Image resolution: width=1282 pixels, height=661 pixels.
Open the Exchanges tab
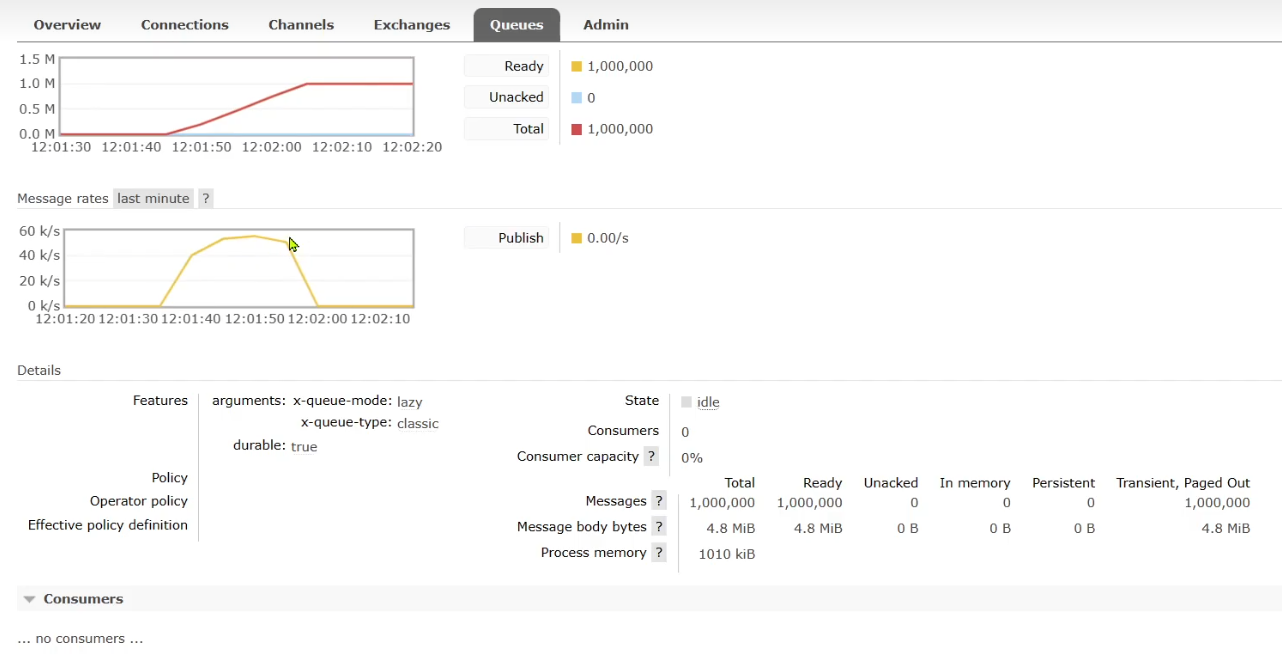tap(412, 25)
